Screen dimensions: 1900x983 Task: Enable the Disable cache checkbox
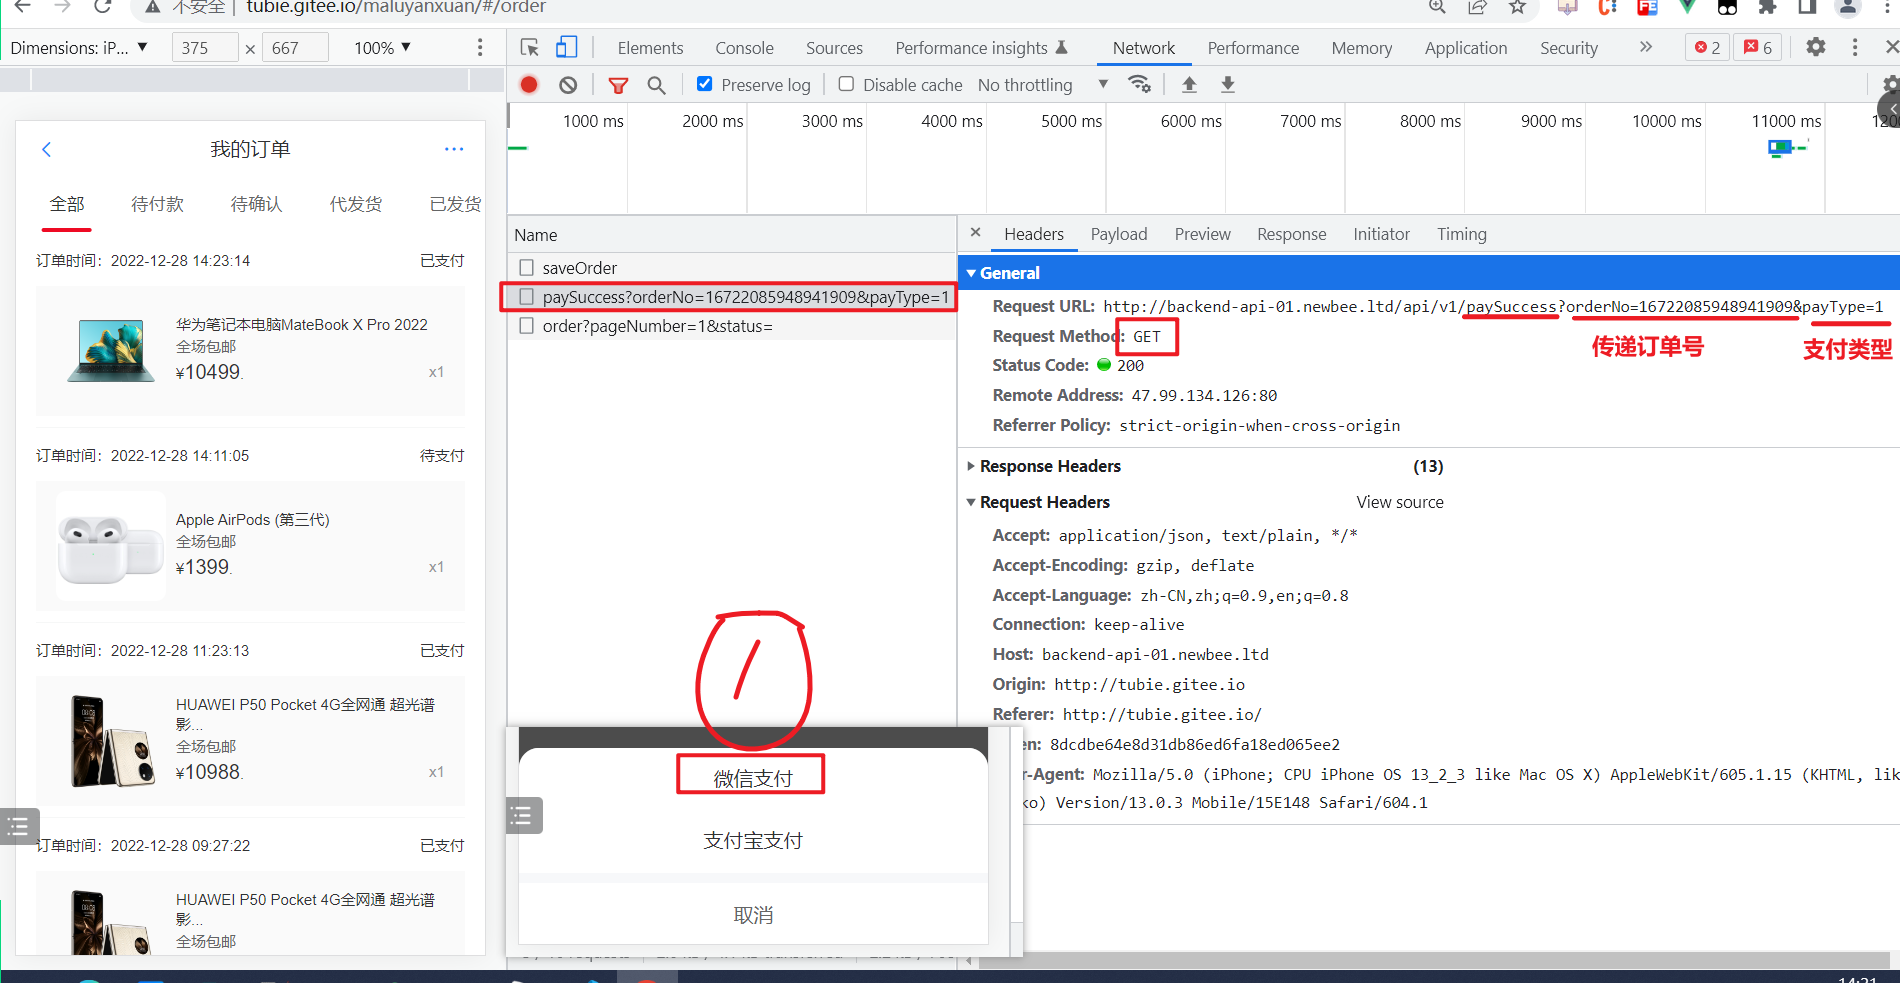click(846, 84)
